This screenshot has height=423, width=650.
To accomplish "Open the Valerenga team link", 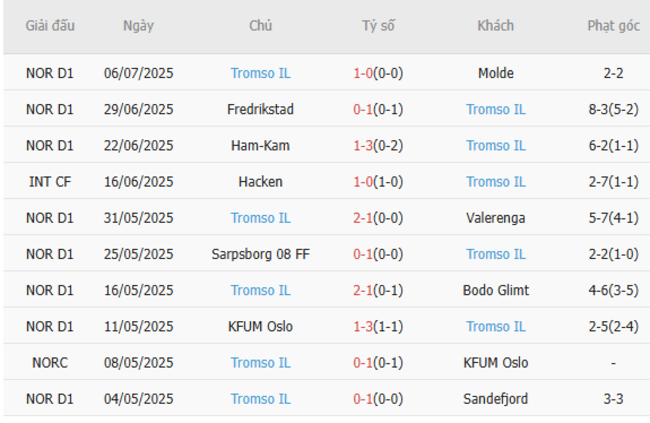I will [x=496, y=218].
